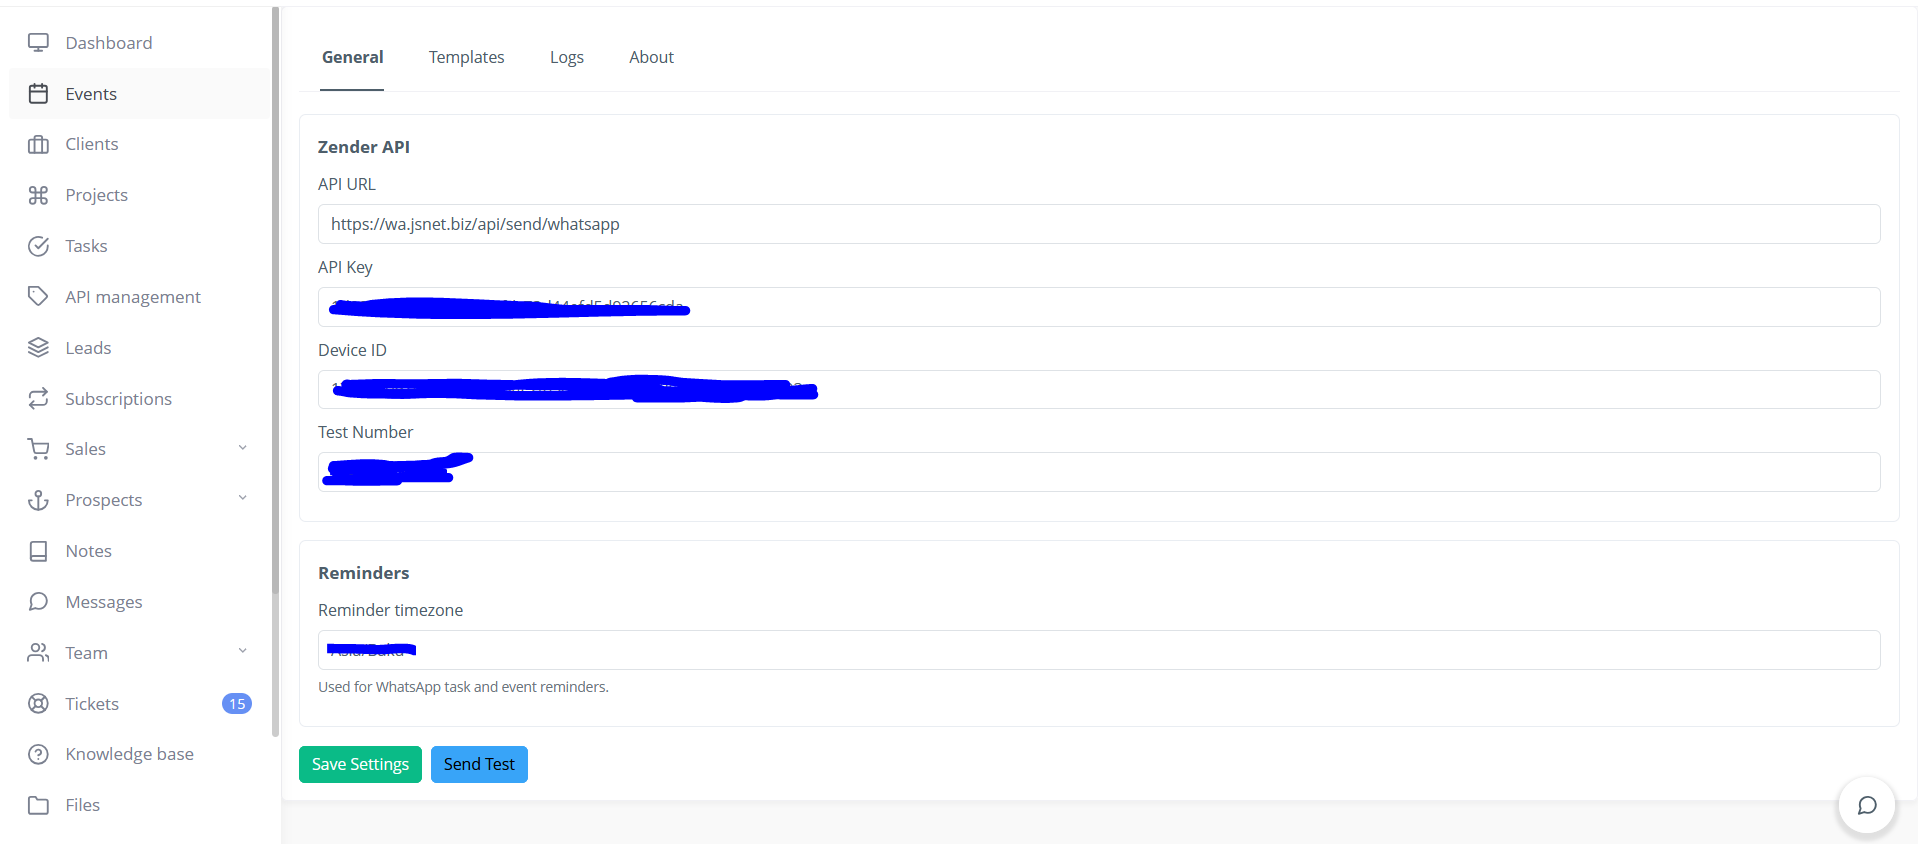Click the Team users icon
This screenshot has width=1918, height=844.
pos(38,653)
